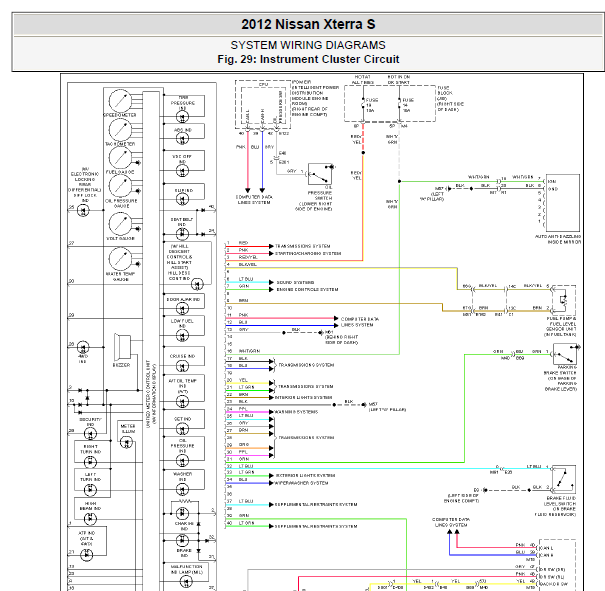Select the meter illum lamp symbol
Screen dimensions: 605x591
point(127,442)
